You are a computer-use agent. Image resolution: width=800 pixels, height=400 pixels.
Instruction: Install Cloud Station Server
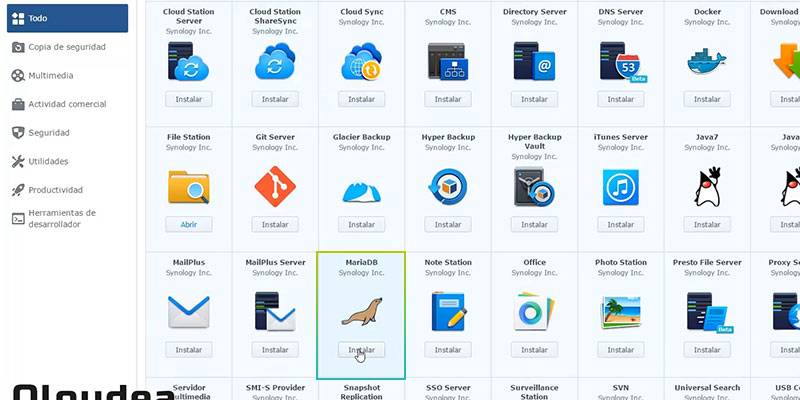coord(188,99)
